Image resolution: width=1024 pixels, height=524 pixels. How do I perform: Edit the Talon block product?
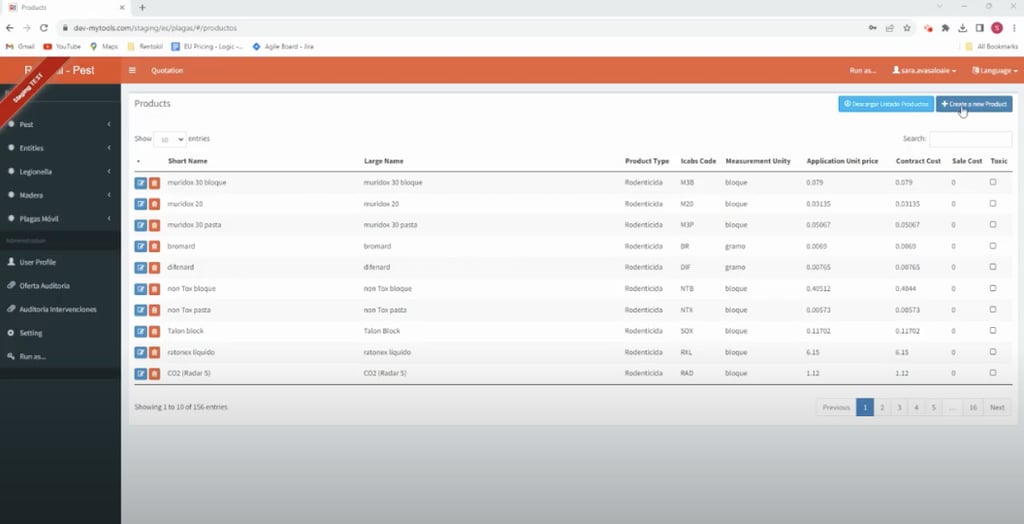(140, 331)
